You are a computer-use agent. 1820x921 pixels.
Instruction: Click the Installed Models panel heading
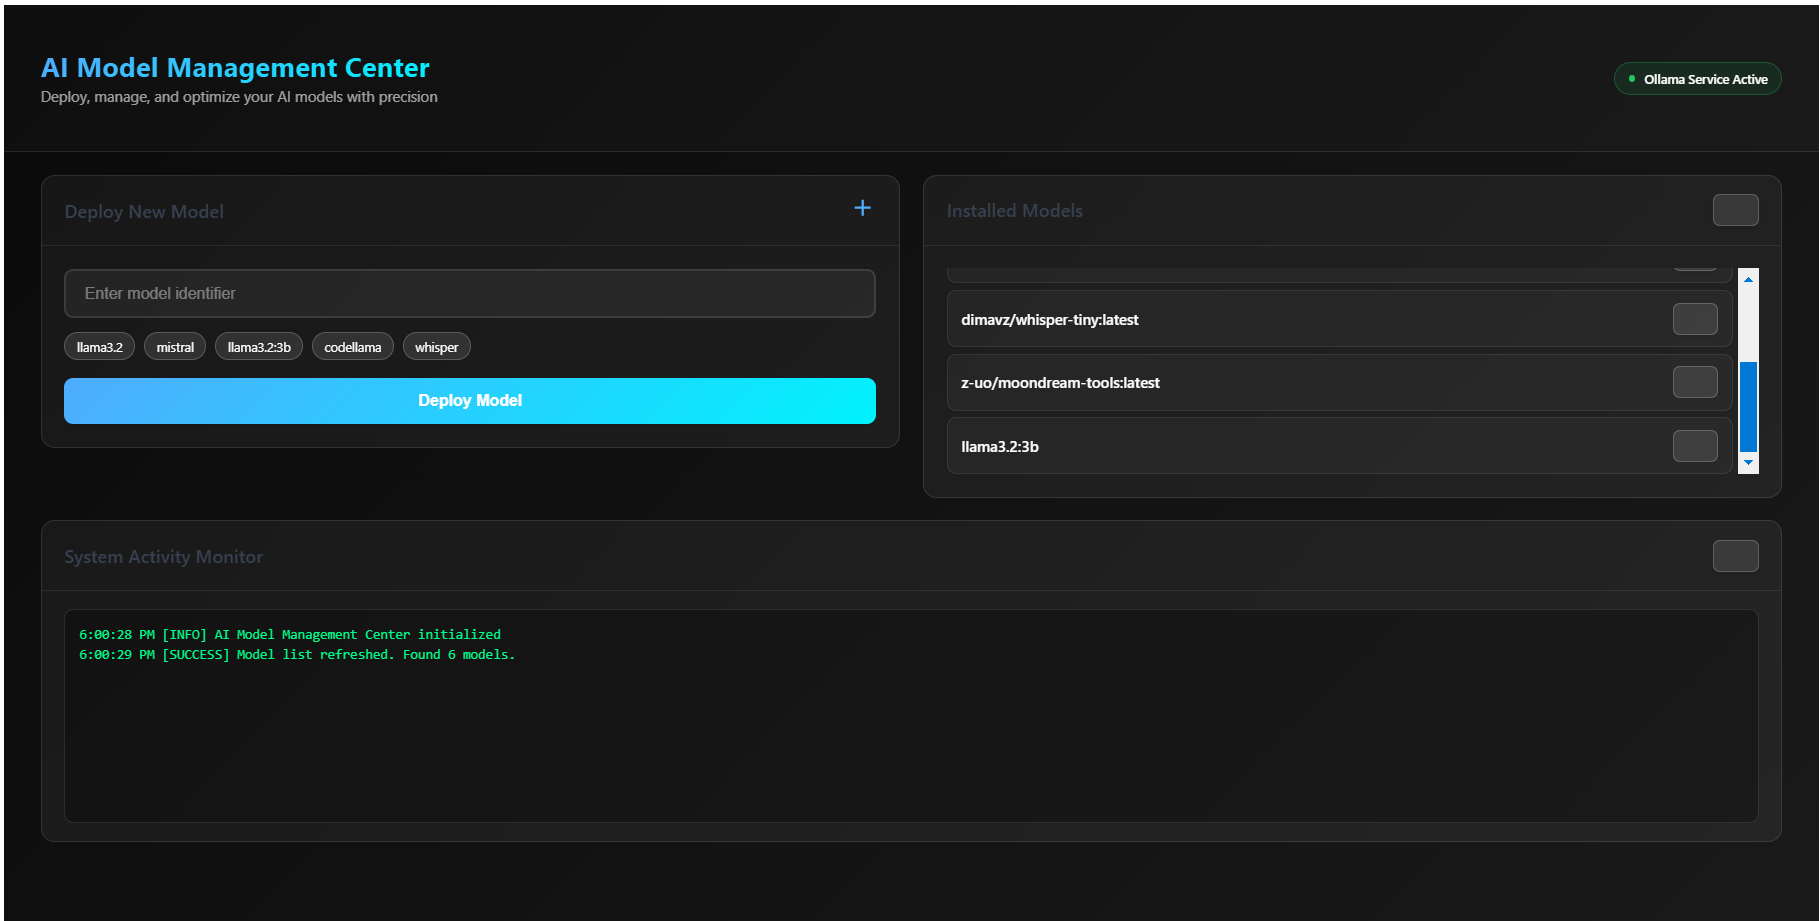[x=1014, y=211]
